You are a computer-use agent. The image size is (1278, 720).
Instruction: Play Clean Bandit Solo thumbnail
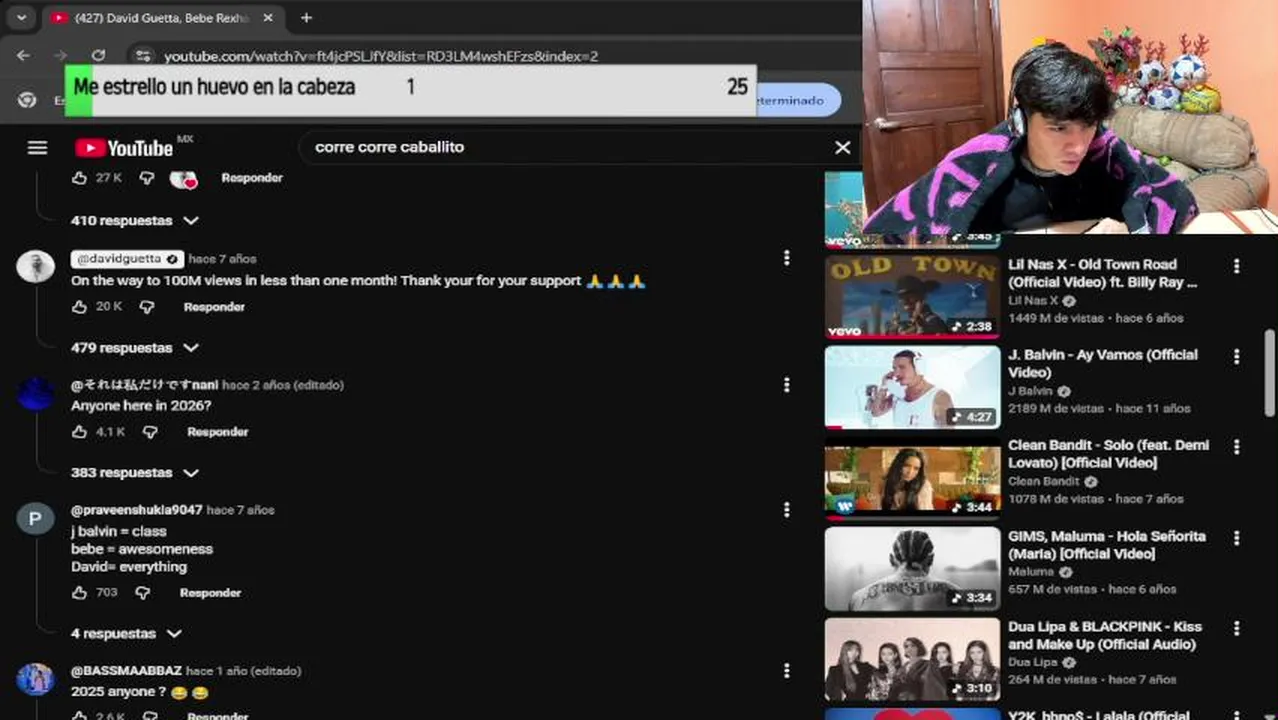912,478
